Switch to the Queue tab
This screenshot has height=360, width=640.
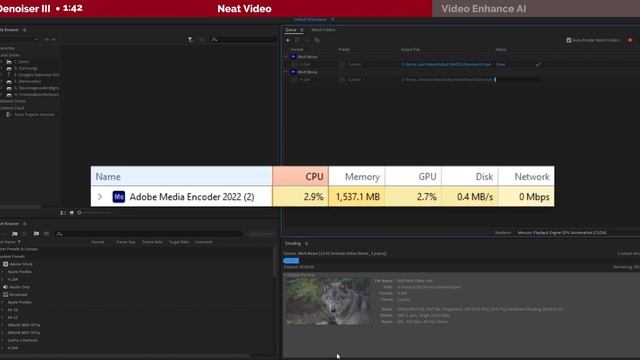290,30
